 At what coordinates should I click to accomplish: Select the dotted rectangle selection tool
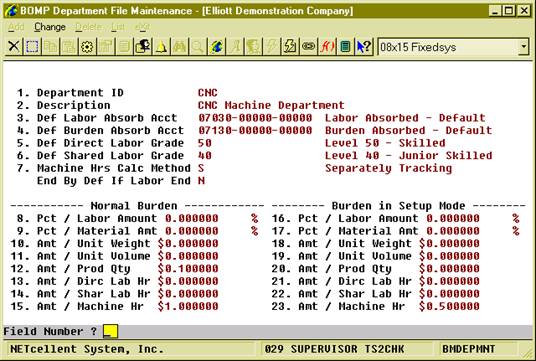point(32,46)
